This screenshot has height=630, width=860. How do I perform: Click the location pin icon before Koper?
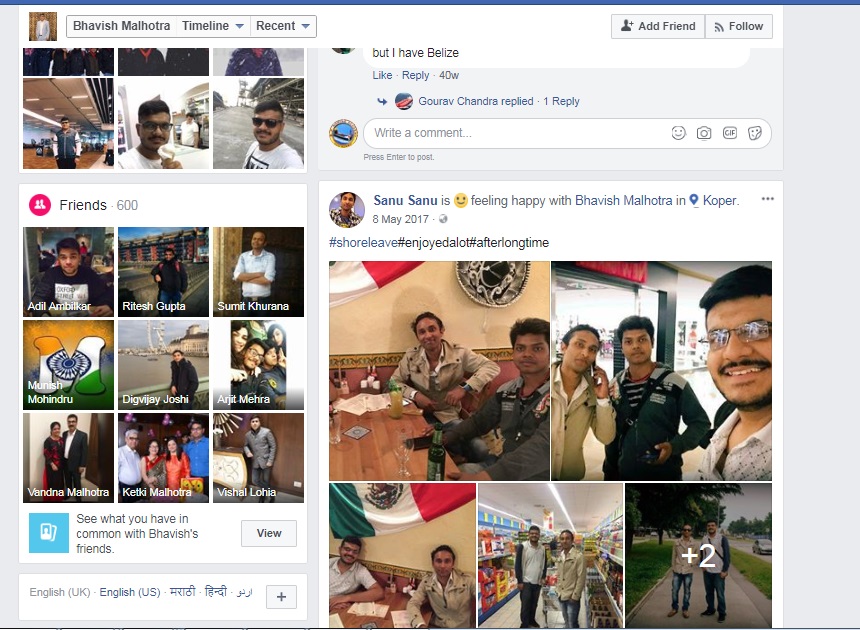694,201
